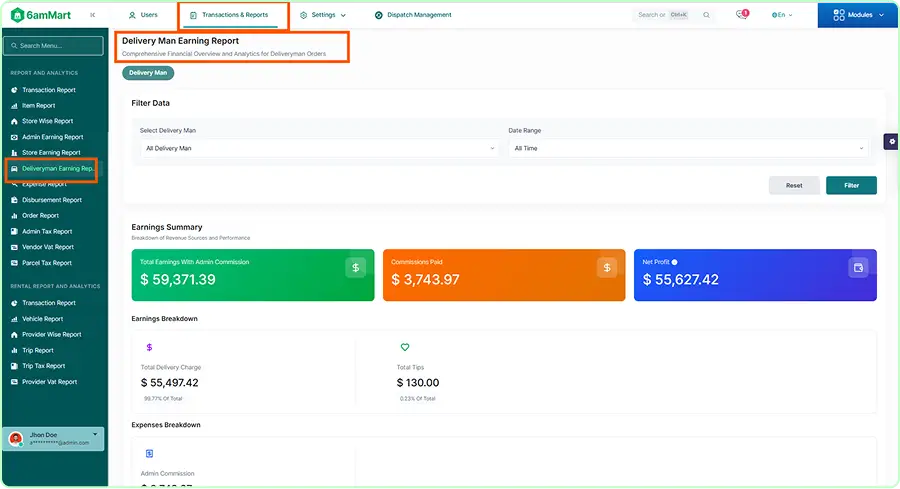Click the Net Profit info icon
900x489 pixels.
coord(674,262)
